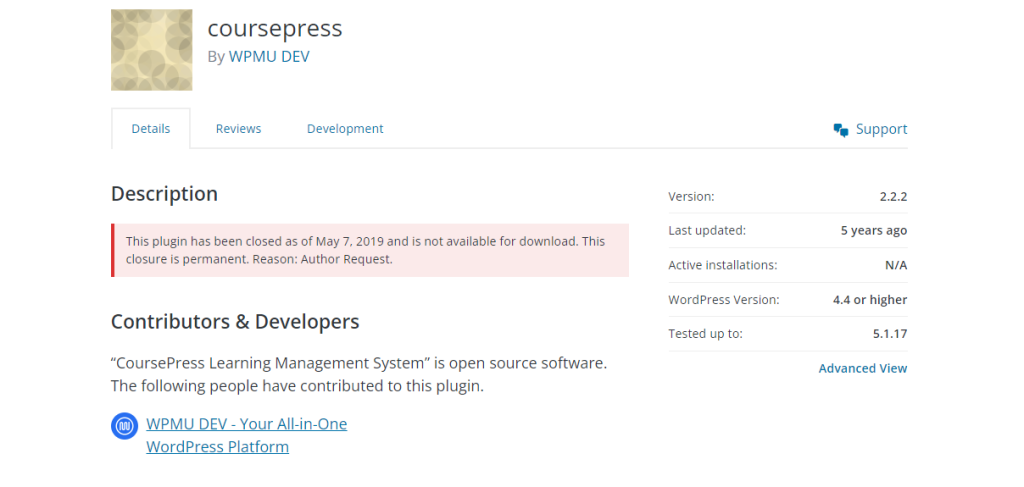
Task: Click the coursepress plugin icon thumbnail
Action: coord(152,50)
